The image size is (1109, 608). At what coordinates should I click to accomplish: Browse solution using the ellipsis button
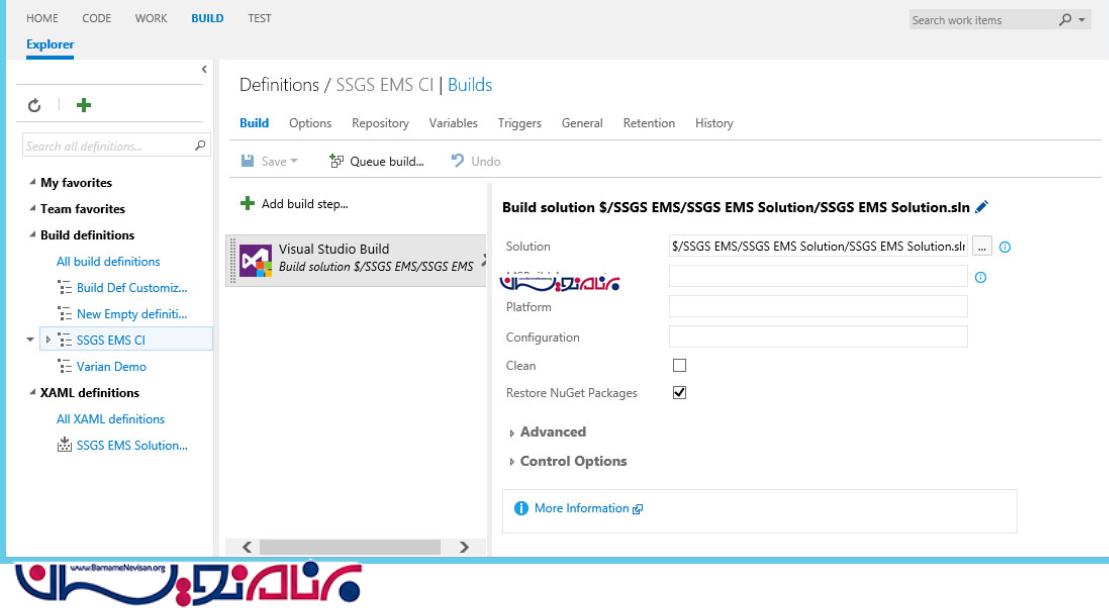coord(982,247)
